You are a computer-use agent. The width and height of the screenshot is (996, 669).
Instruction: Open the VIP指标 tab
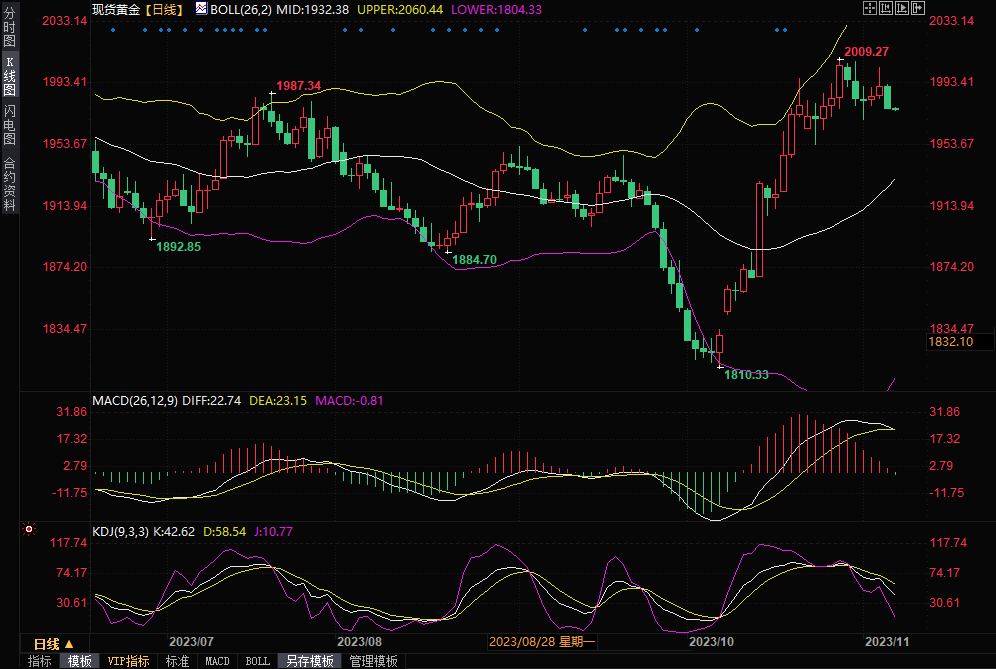(x=128, y=661)
